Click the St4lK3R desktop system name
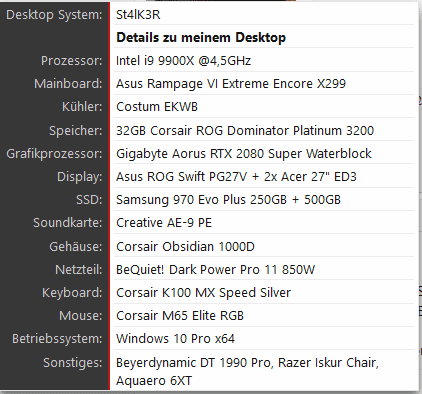The height and width of the screenshot is (394, 422). (138, 15)
